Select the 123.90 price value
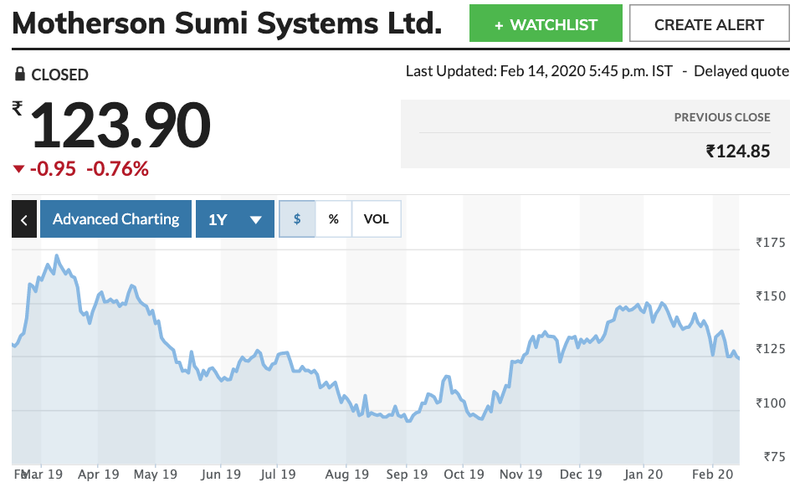This screenshot has width=800, height=493. point(120,125)
